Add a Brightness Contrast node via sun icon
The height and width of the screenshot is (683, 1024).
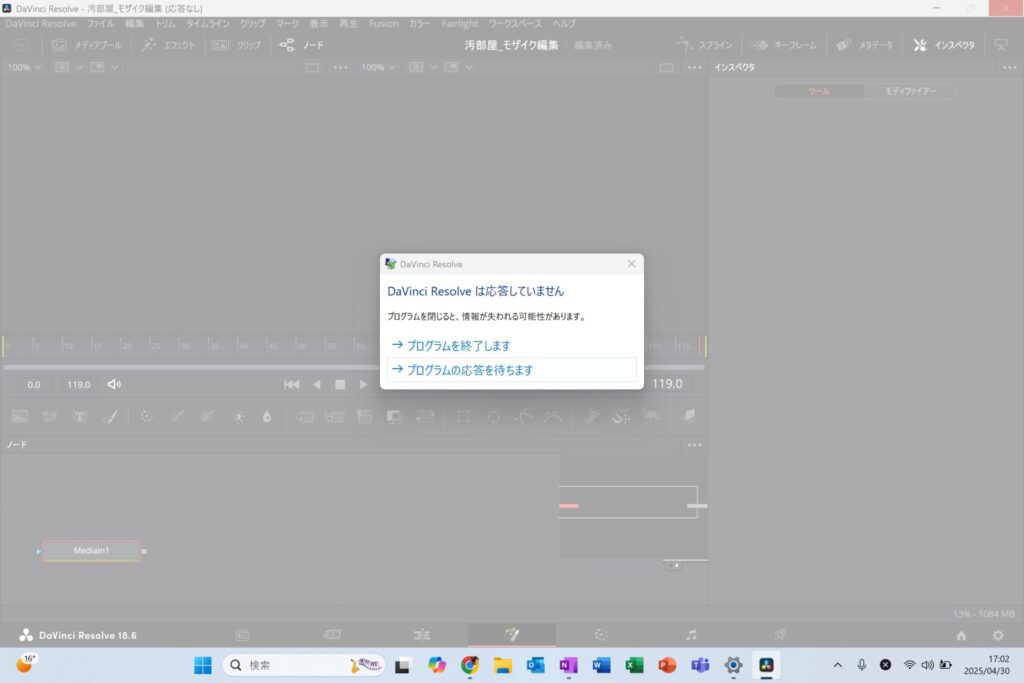point(238,416)
